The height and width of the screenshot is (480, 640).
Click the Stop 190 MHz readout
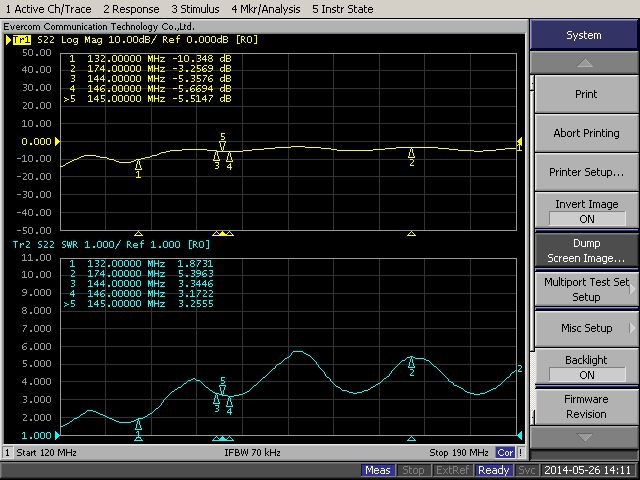click(459, 453)
